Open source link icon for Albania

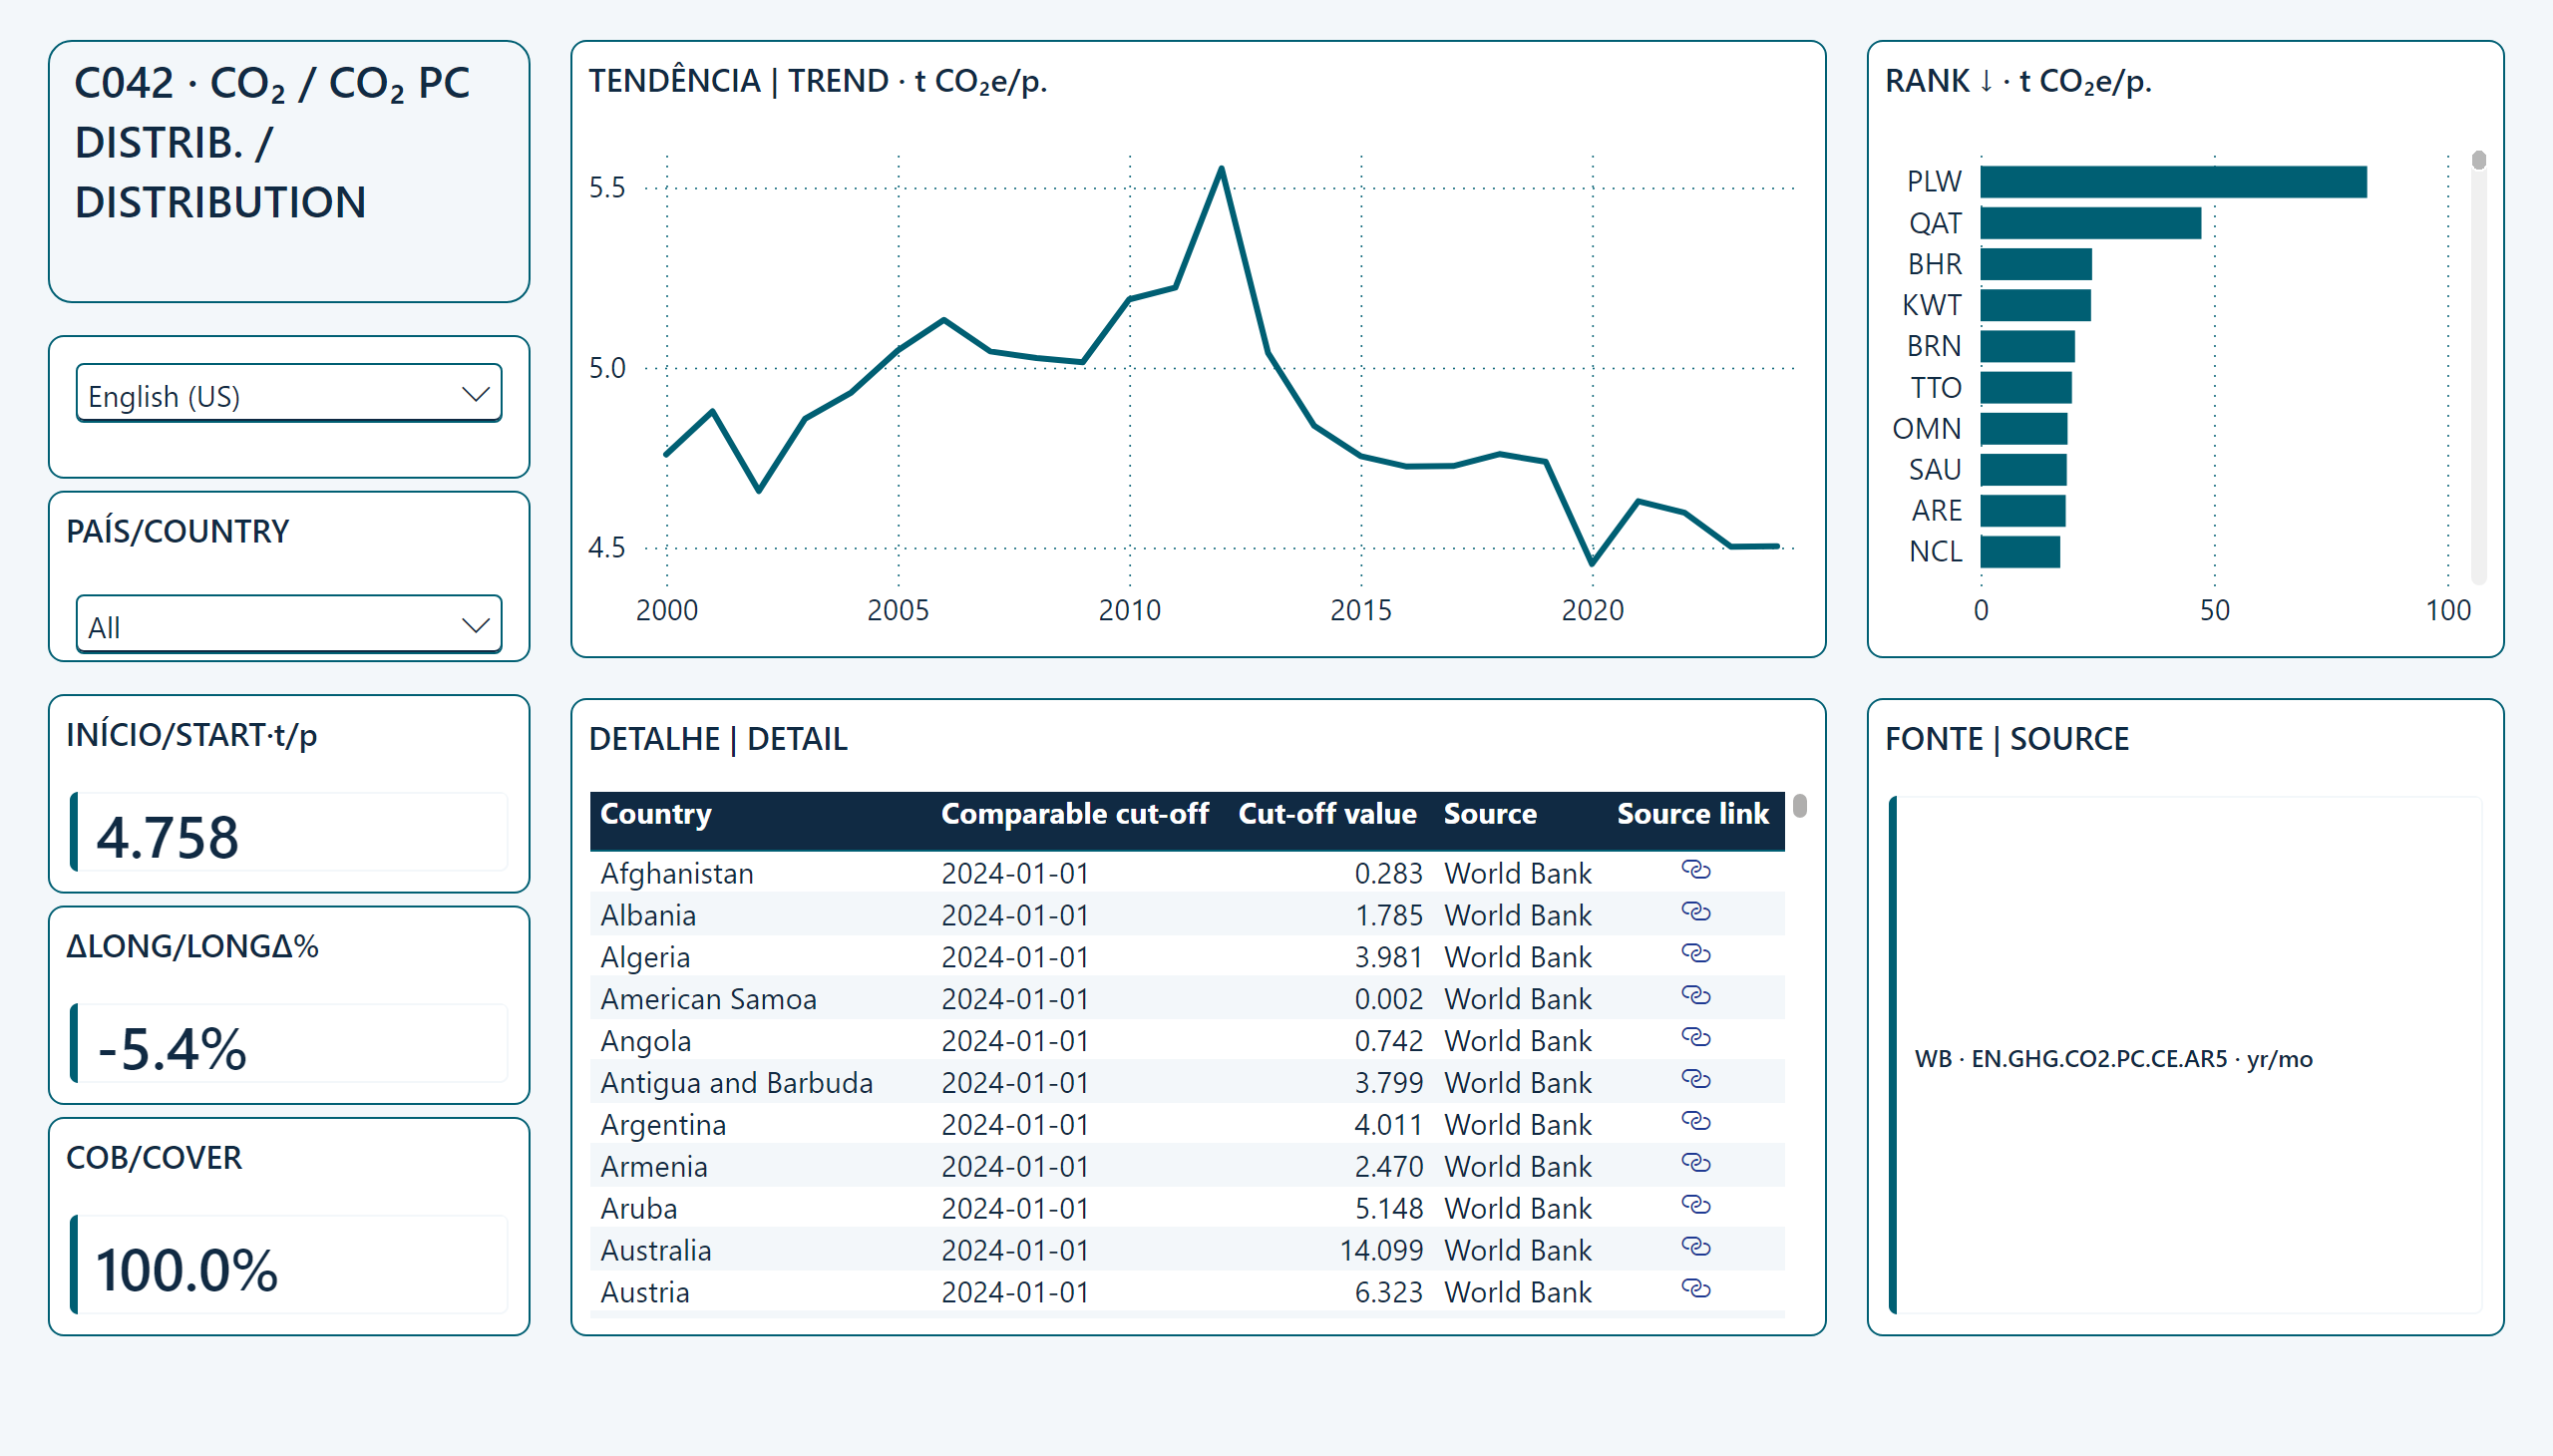[1695, 912]
